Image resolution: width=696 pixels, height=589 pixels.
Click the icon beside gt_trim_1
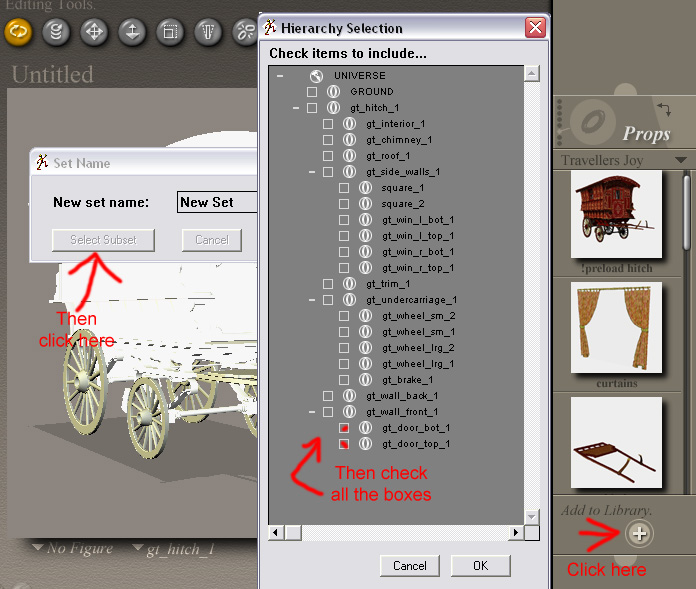[349, 284]
